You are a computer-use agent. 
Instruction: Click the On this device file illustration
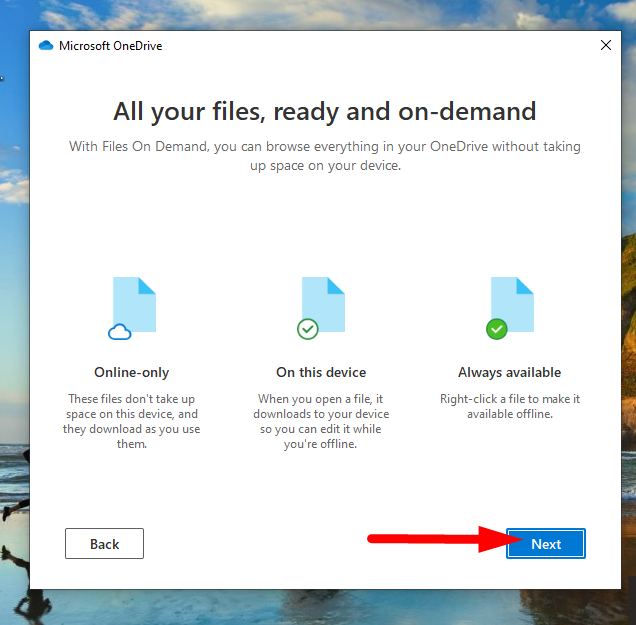[324, 304]
